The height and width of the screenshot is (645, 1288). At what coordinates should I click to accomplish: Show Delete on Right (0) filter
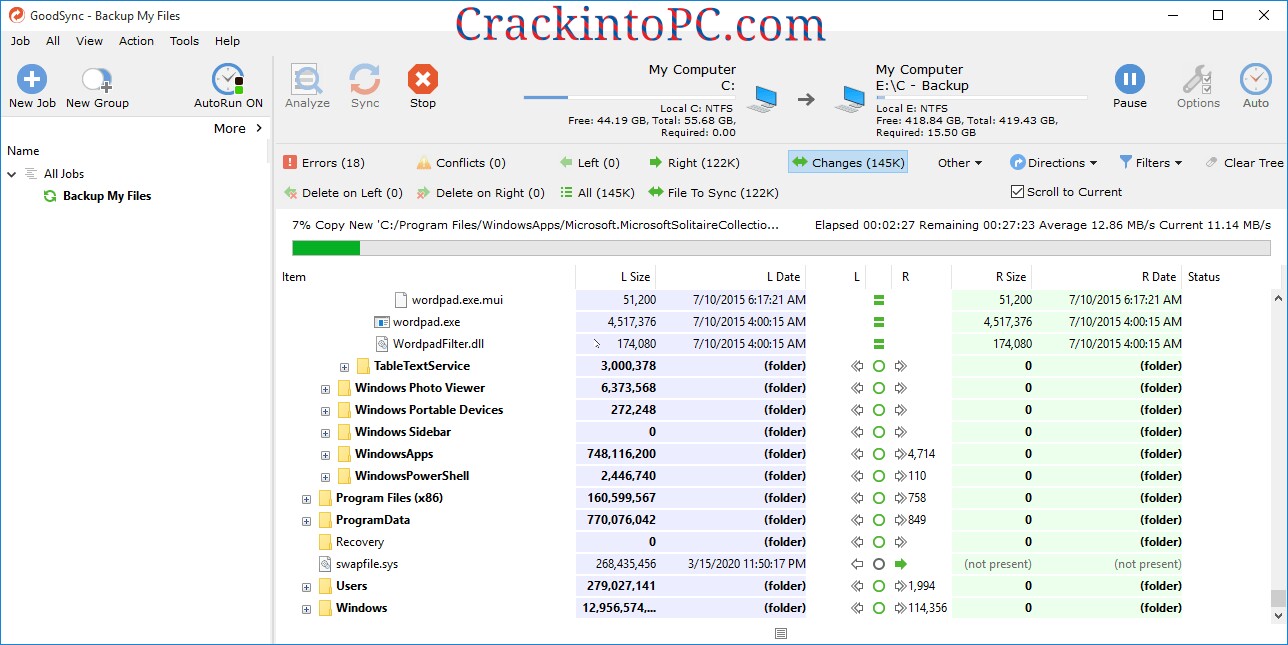point(481,193)
